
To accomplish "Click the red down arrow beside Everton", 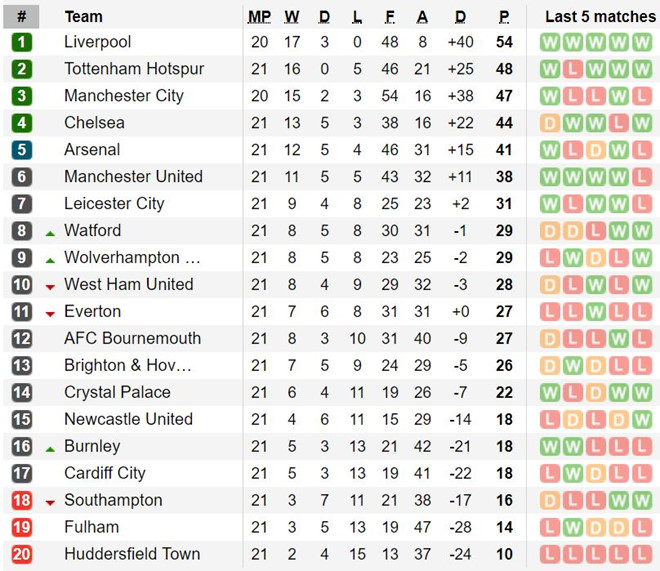I will pos(50,313).
